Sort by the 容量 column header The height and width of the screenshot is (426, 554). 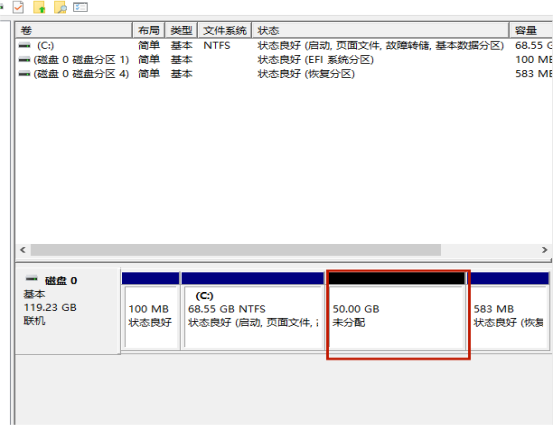pyautogui.click(x=531, y=30)
